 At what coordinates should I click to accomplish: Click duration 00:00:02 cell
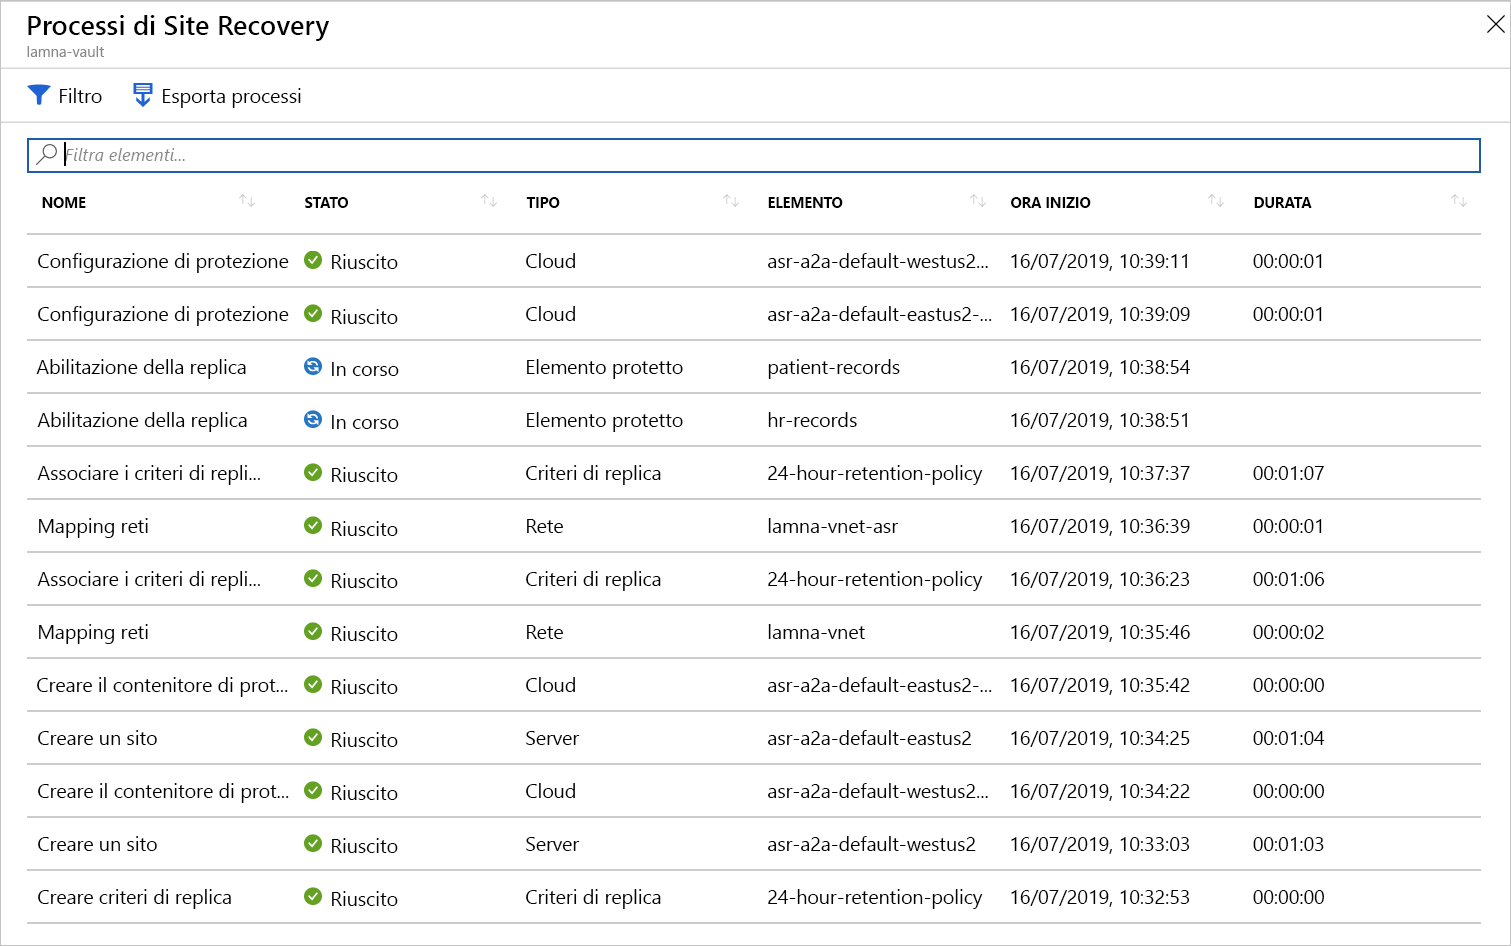click(1288, 632)
